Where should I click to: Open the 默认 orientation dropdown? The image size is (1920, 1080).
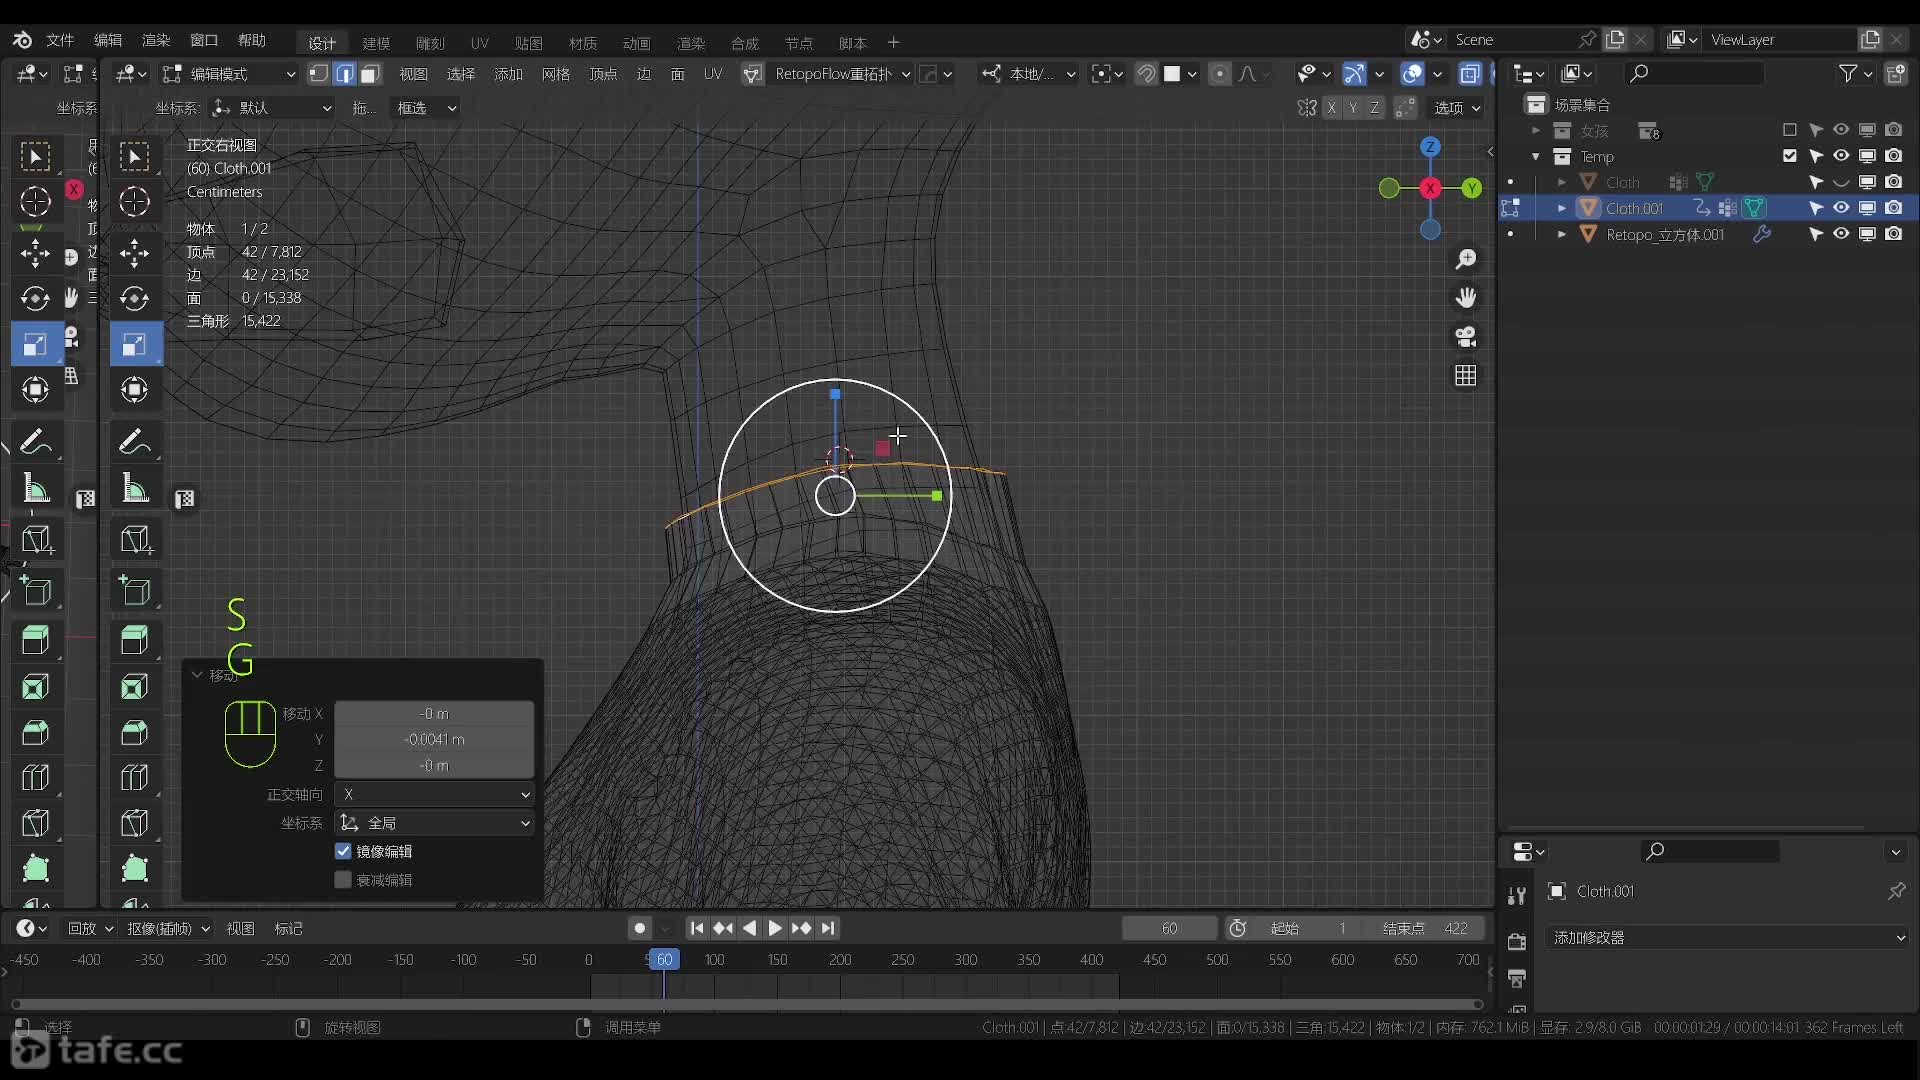pos(272,108)
